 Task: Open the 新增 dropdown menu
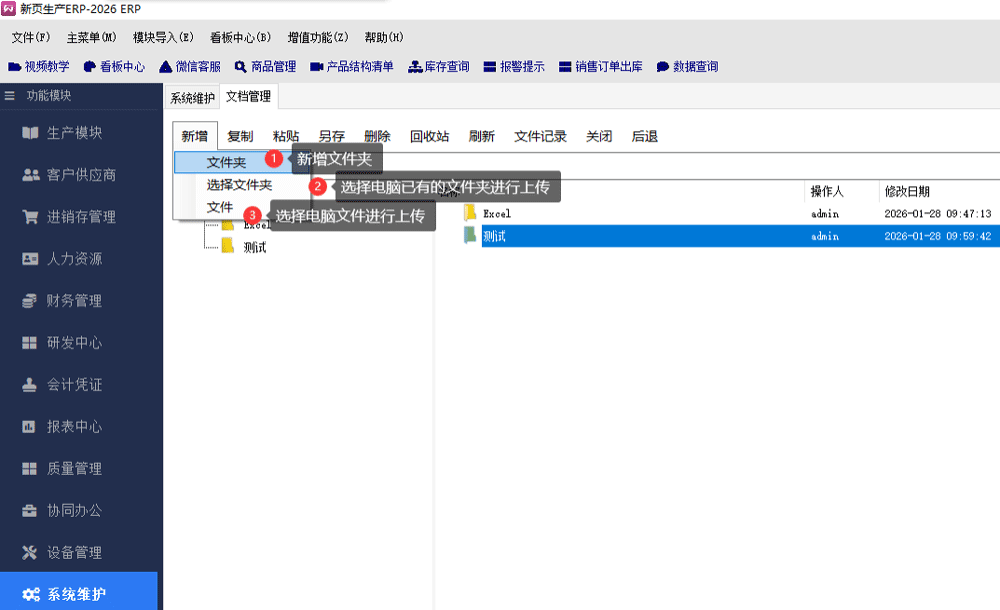click(195, 137)
